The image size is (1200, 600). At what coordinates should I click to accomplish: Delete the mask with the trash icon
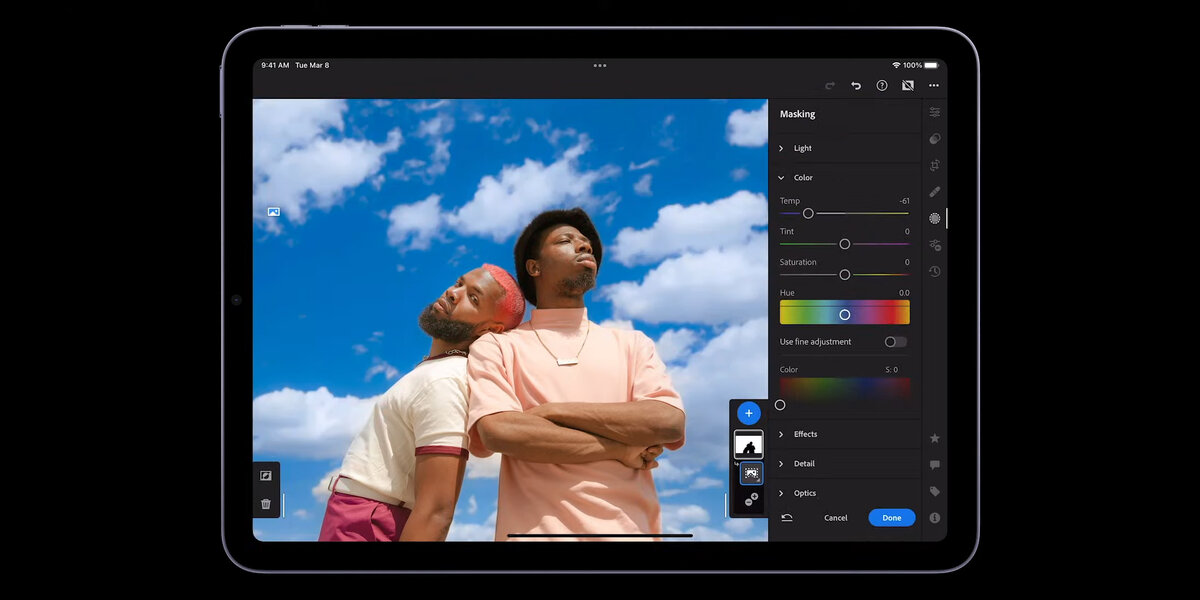(x=266, y=504)
